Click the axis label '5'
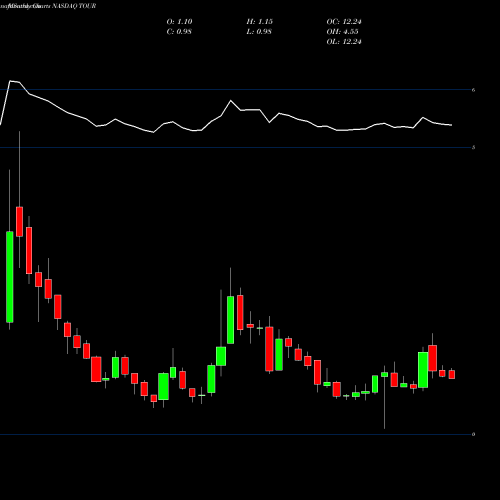The height and width of the screenshot is (500, 500). [473, 147]
